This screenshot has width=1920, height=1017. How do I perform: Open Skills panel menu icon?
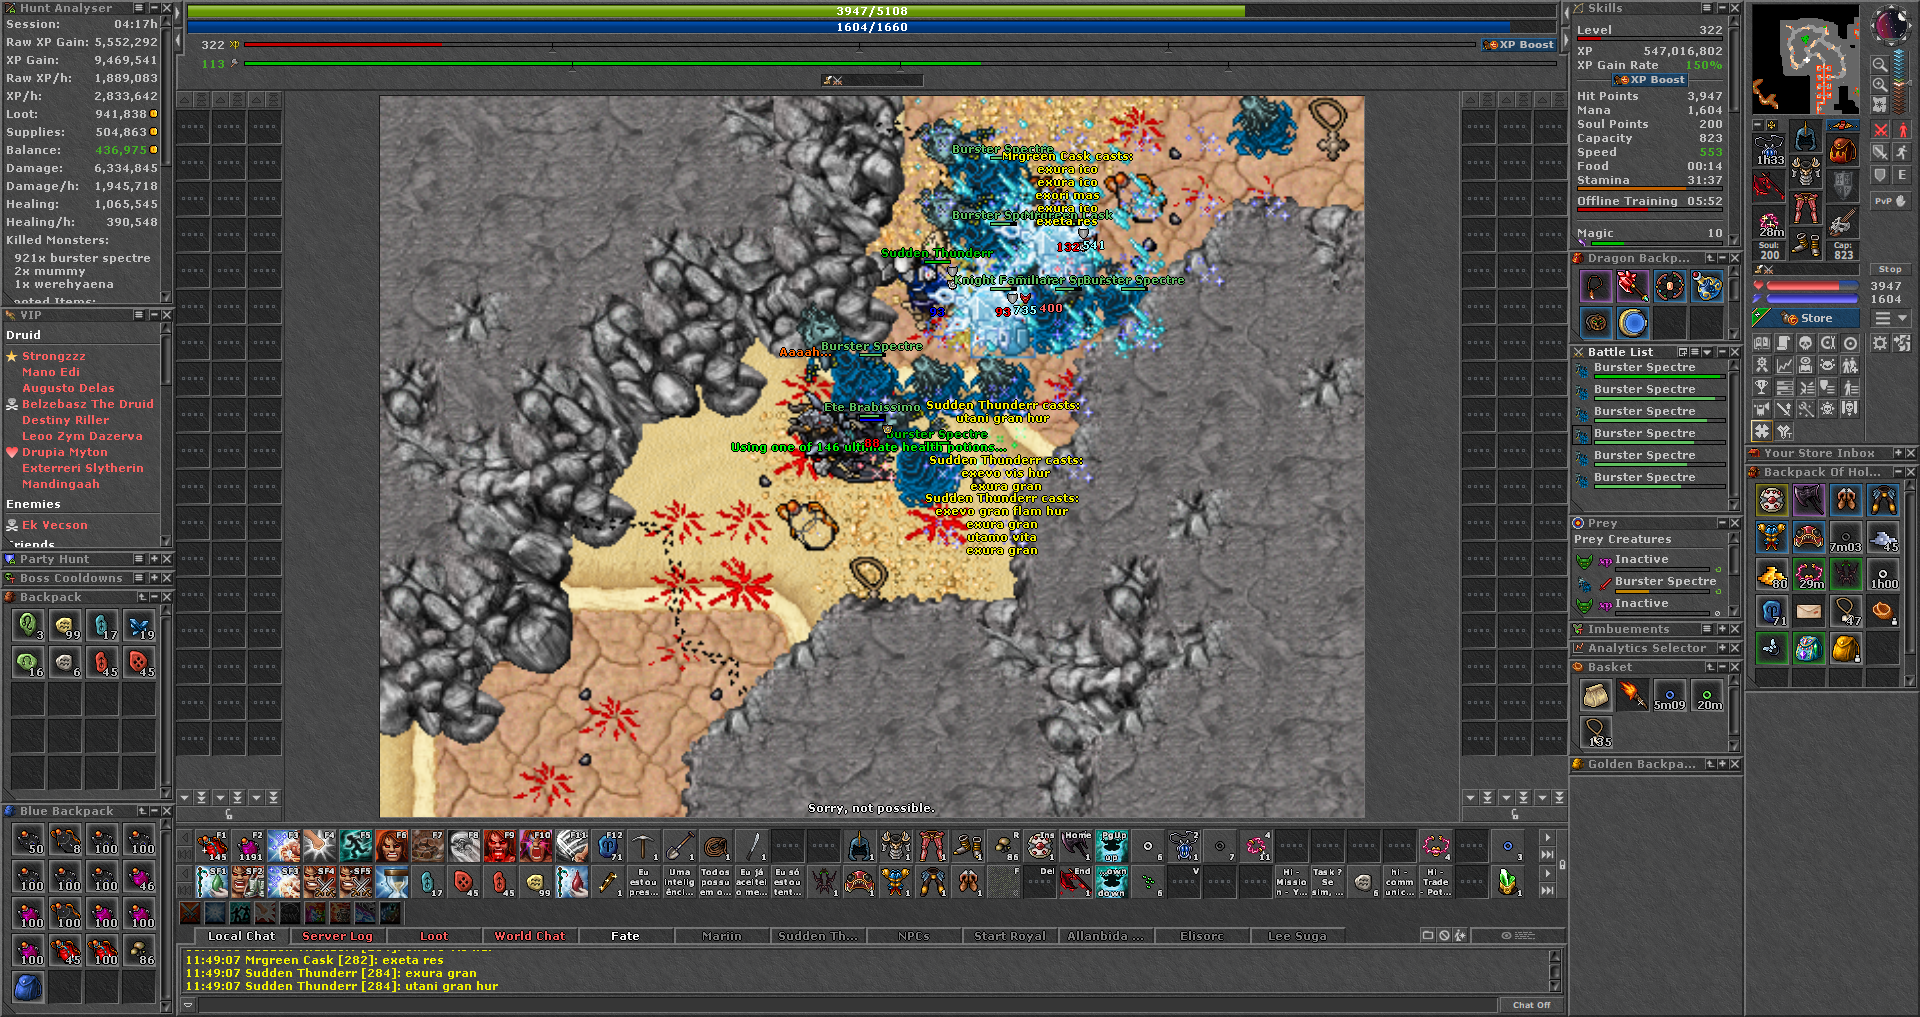[x=1708, y=8]
